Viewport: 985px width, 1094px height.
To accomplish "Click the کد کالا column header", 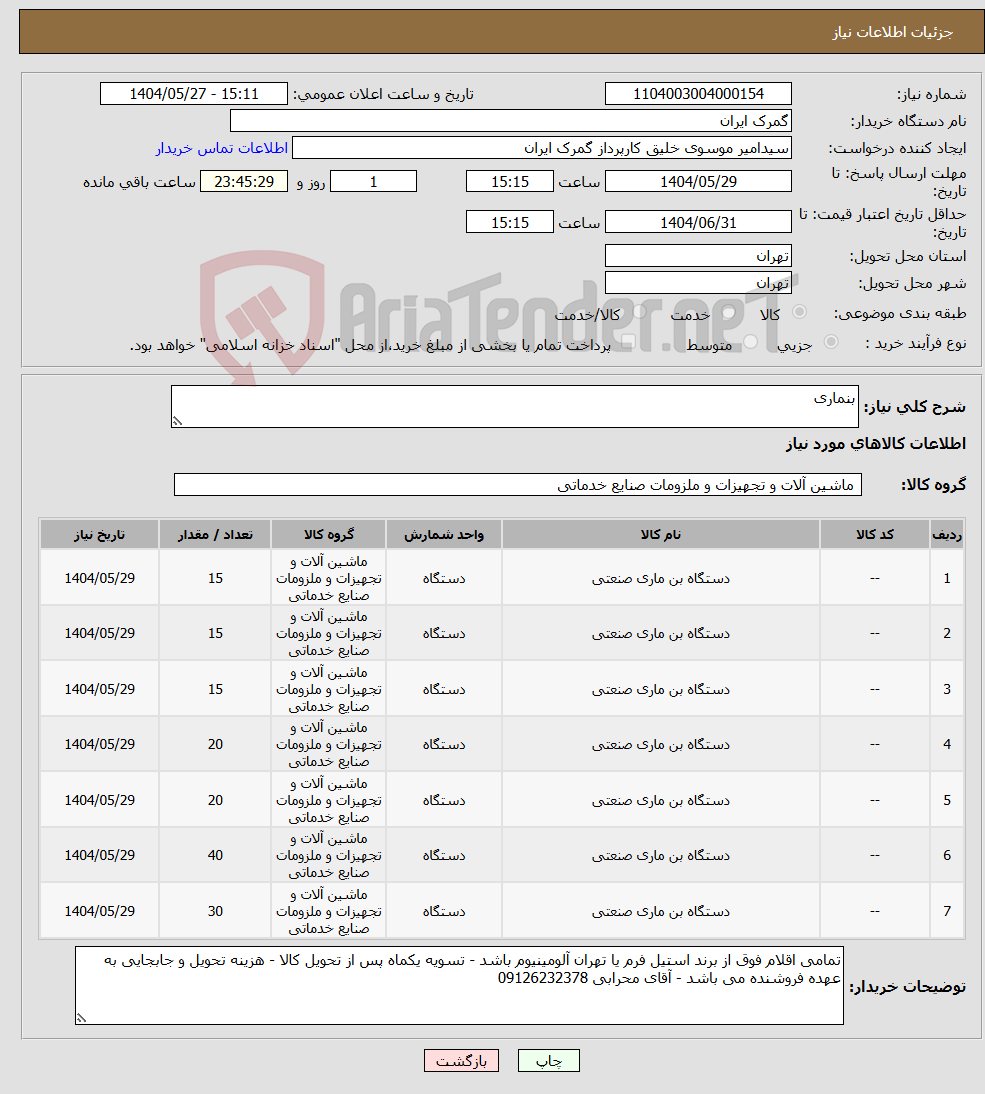I will point(875,534).
